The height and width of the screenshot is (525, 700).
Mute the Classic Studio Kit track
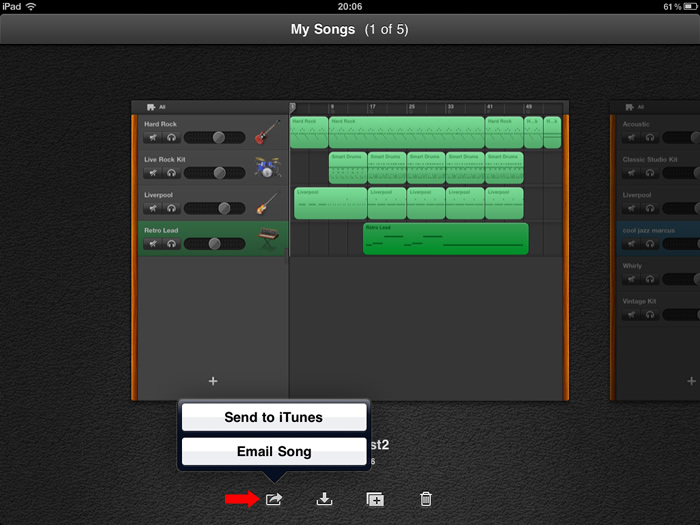click(x=631, y=173)
